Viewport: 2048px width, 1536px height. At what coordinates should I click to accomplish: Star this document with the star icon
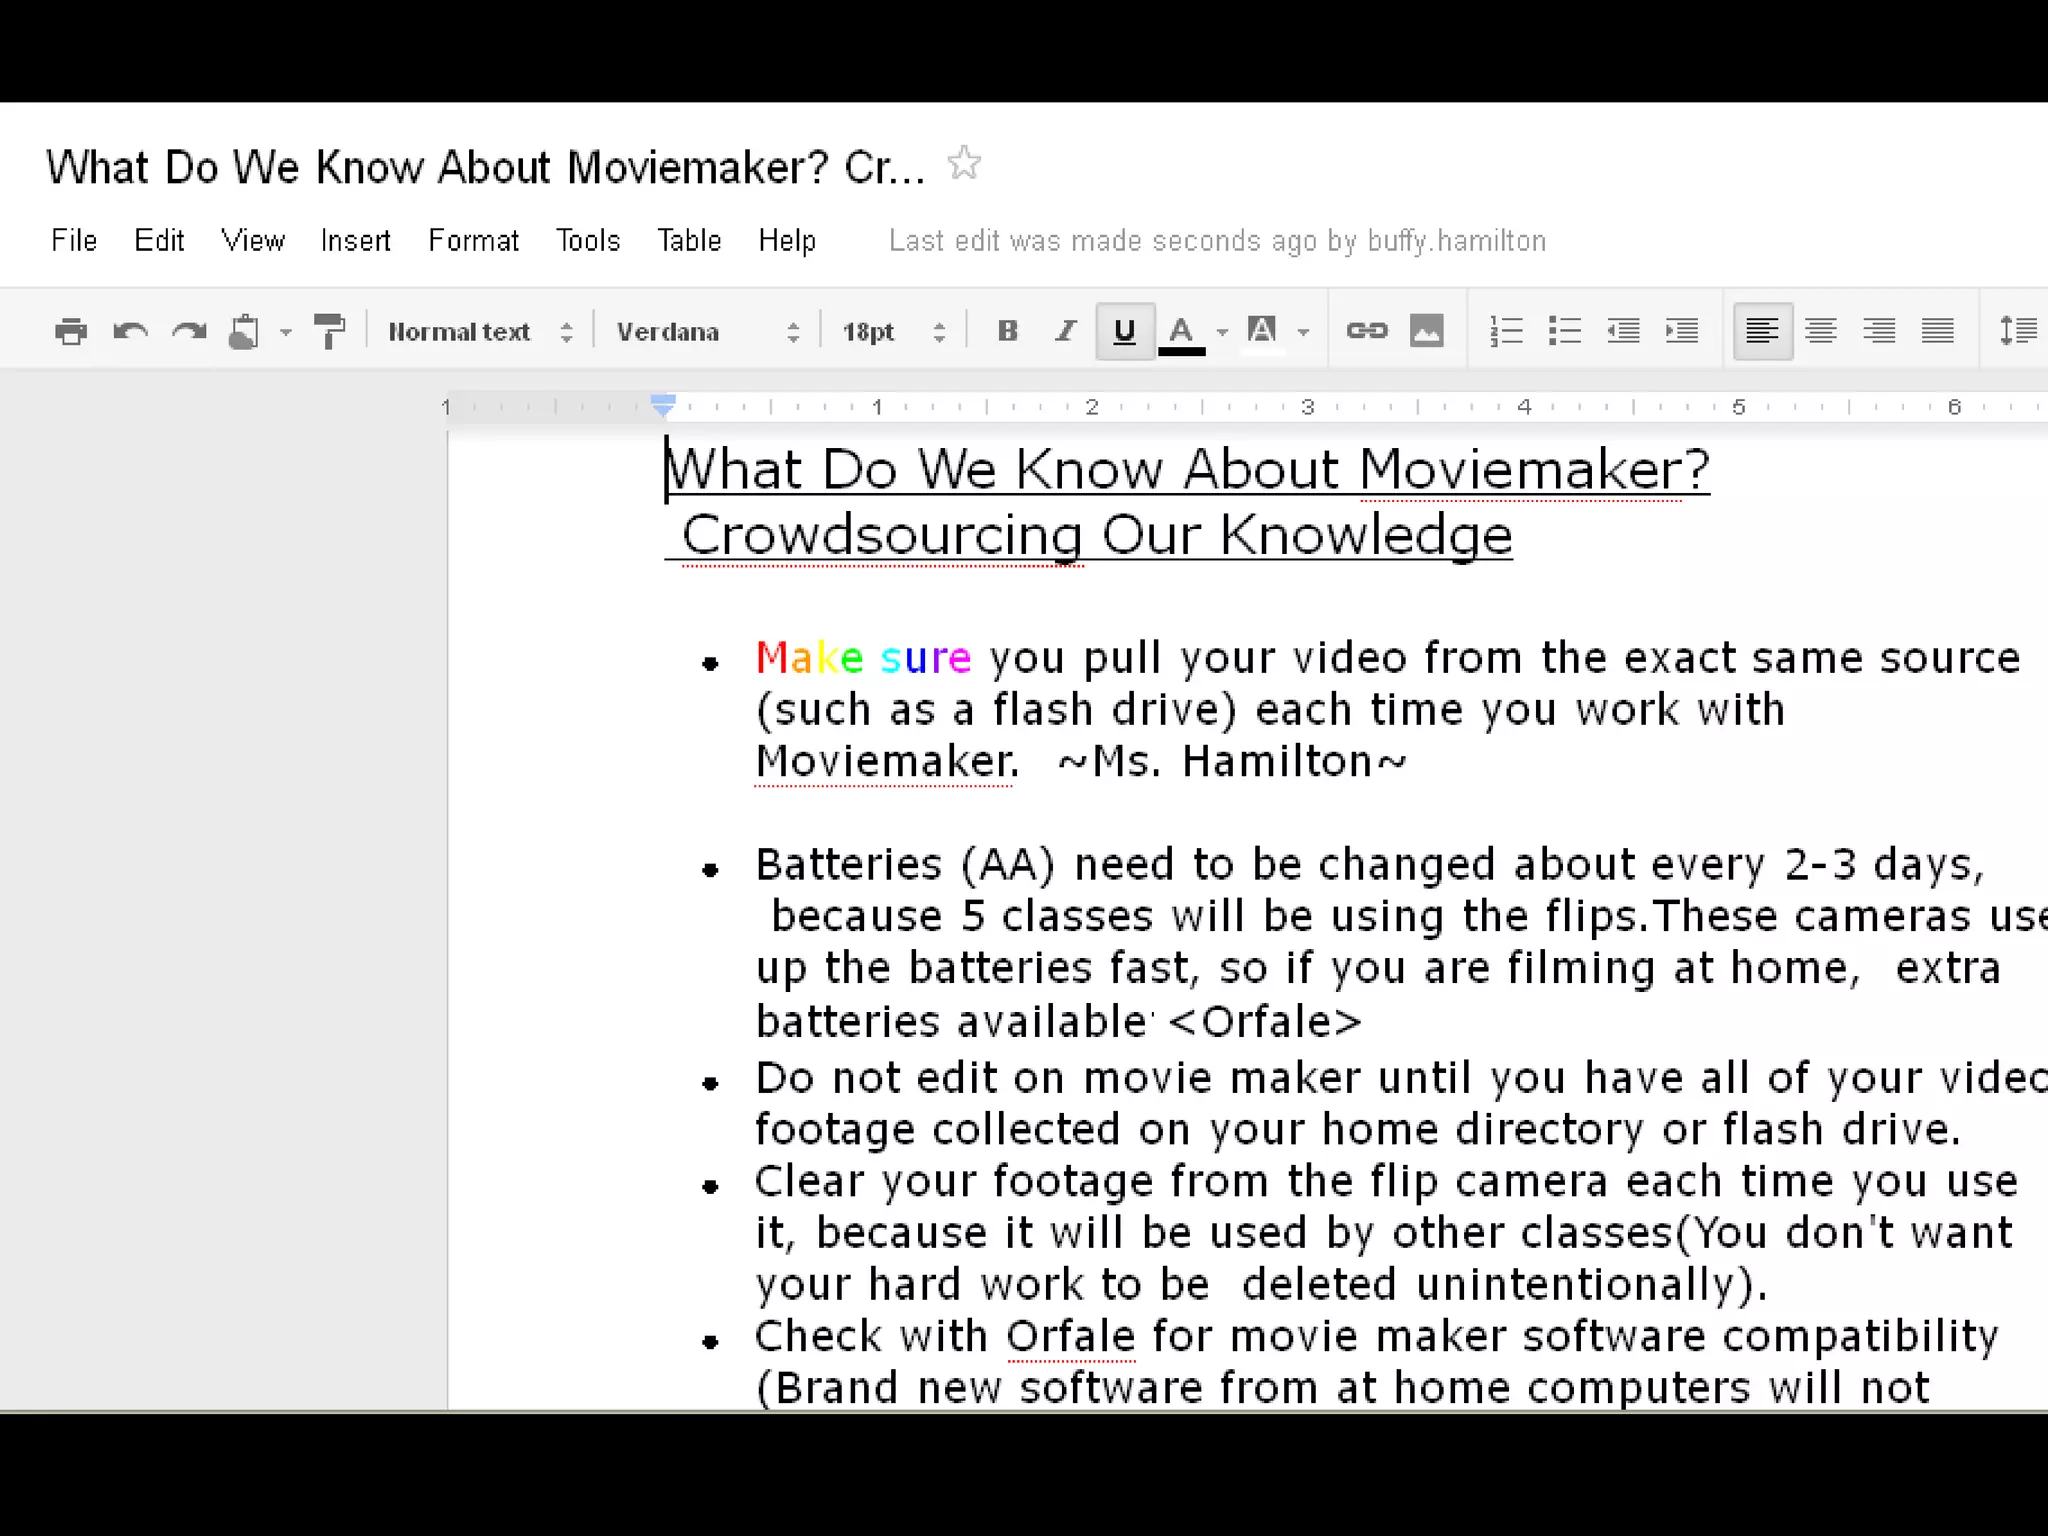click(964, 163)
